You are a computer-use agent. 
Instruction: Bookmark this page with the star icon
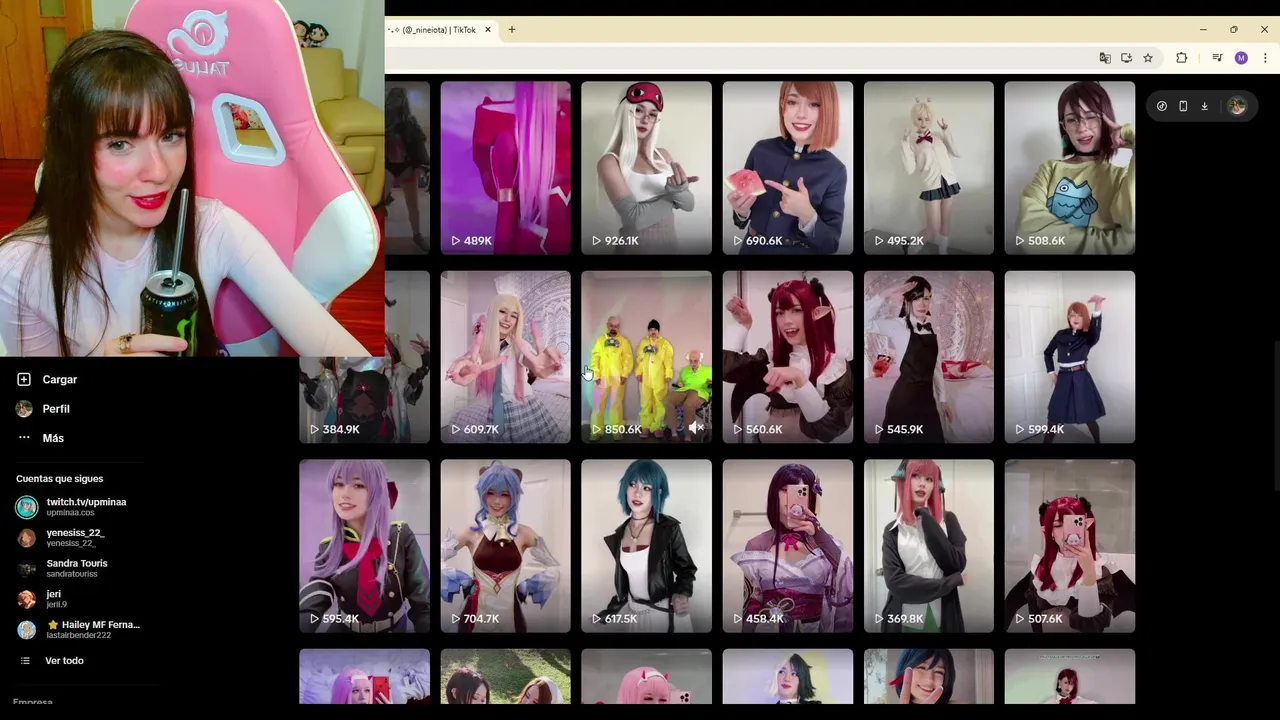pos(1148,58)
